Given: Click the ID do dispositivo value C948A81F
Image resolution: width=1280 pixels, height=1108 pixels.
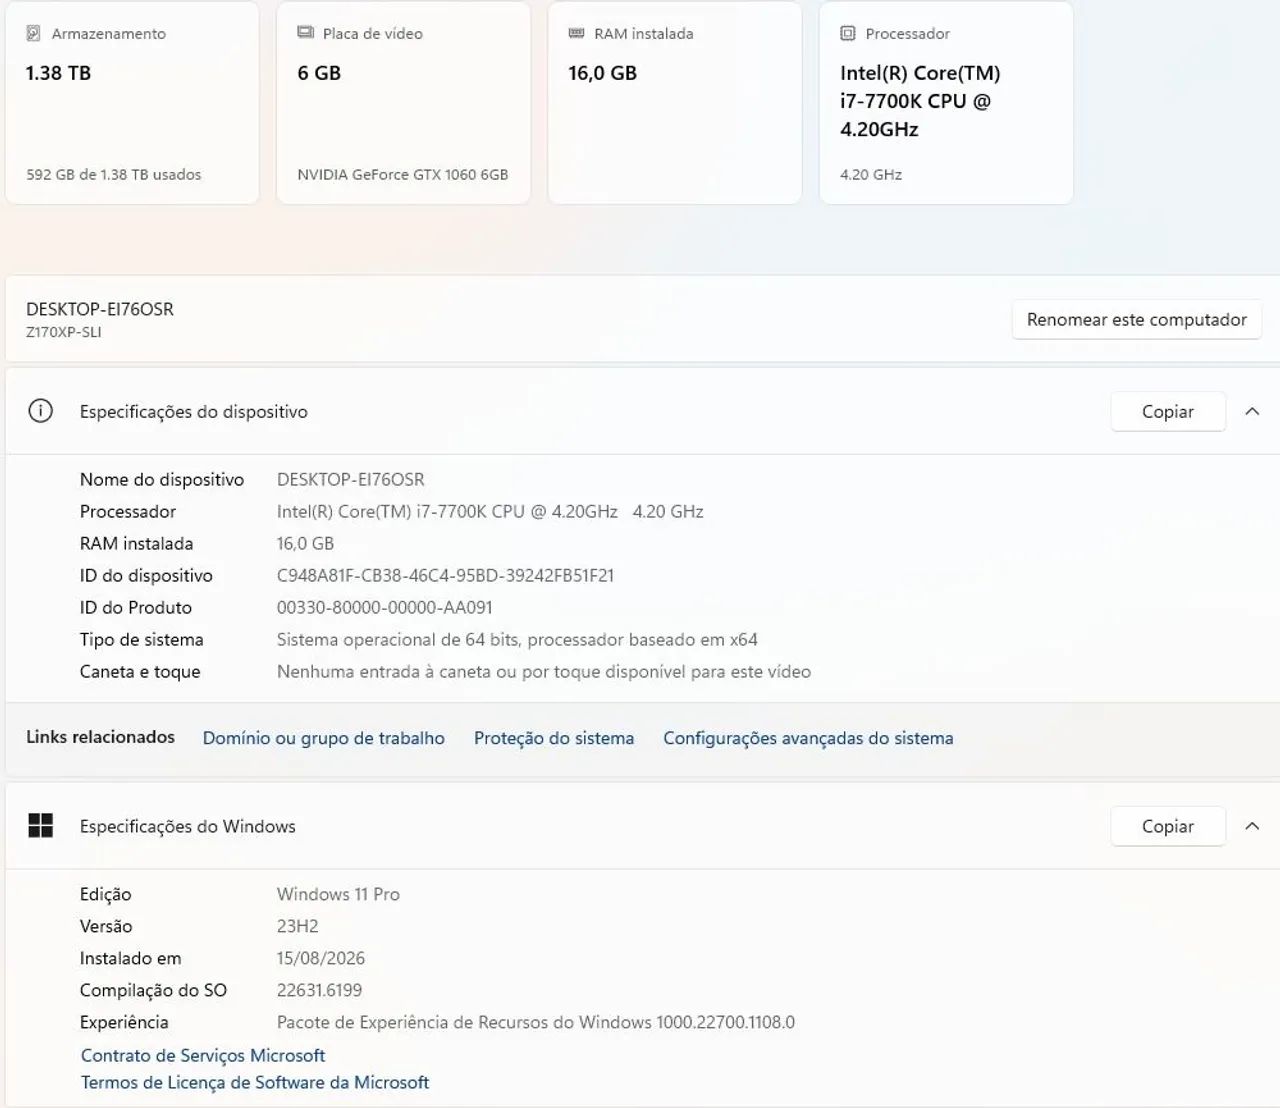Looking at the screenshot, I should (445, 575).
